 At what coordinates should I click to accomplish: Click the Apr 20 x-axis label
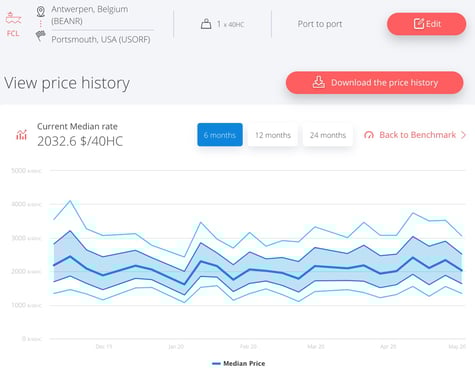388,347
